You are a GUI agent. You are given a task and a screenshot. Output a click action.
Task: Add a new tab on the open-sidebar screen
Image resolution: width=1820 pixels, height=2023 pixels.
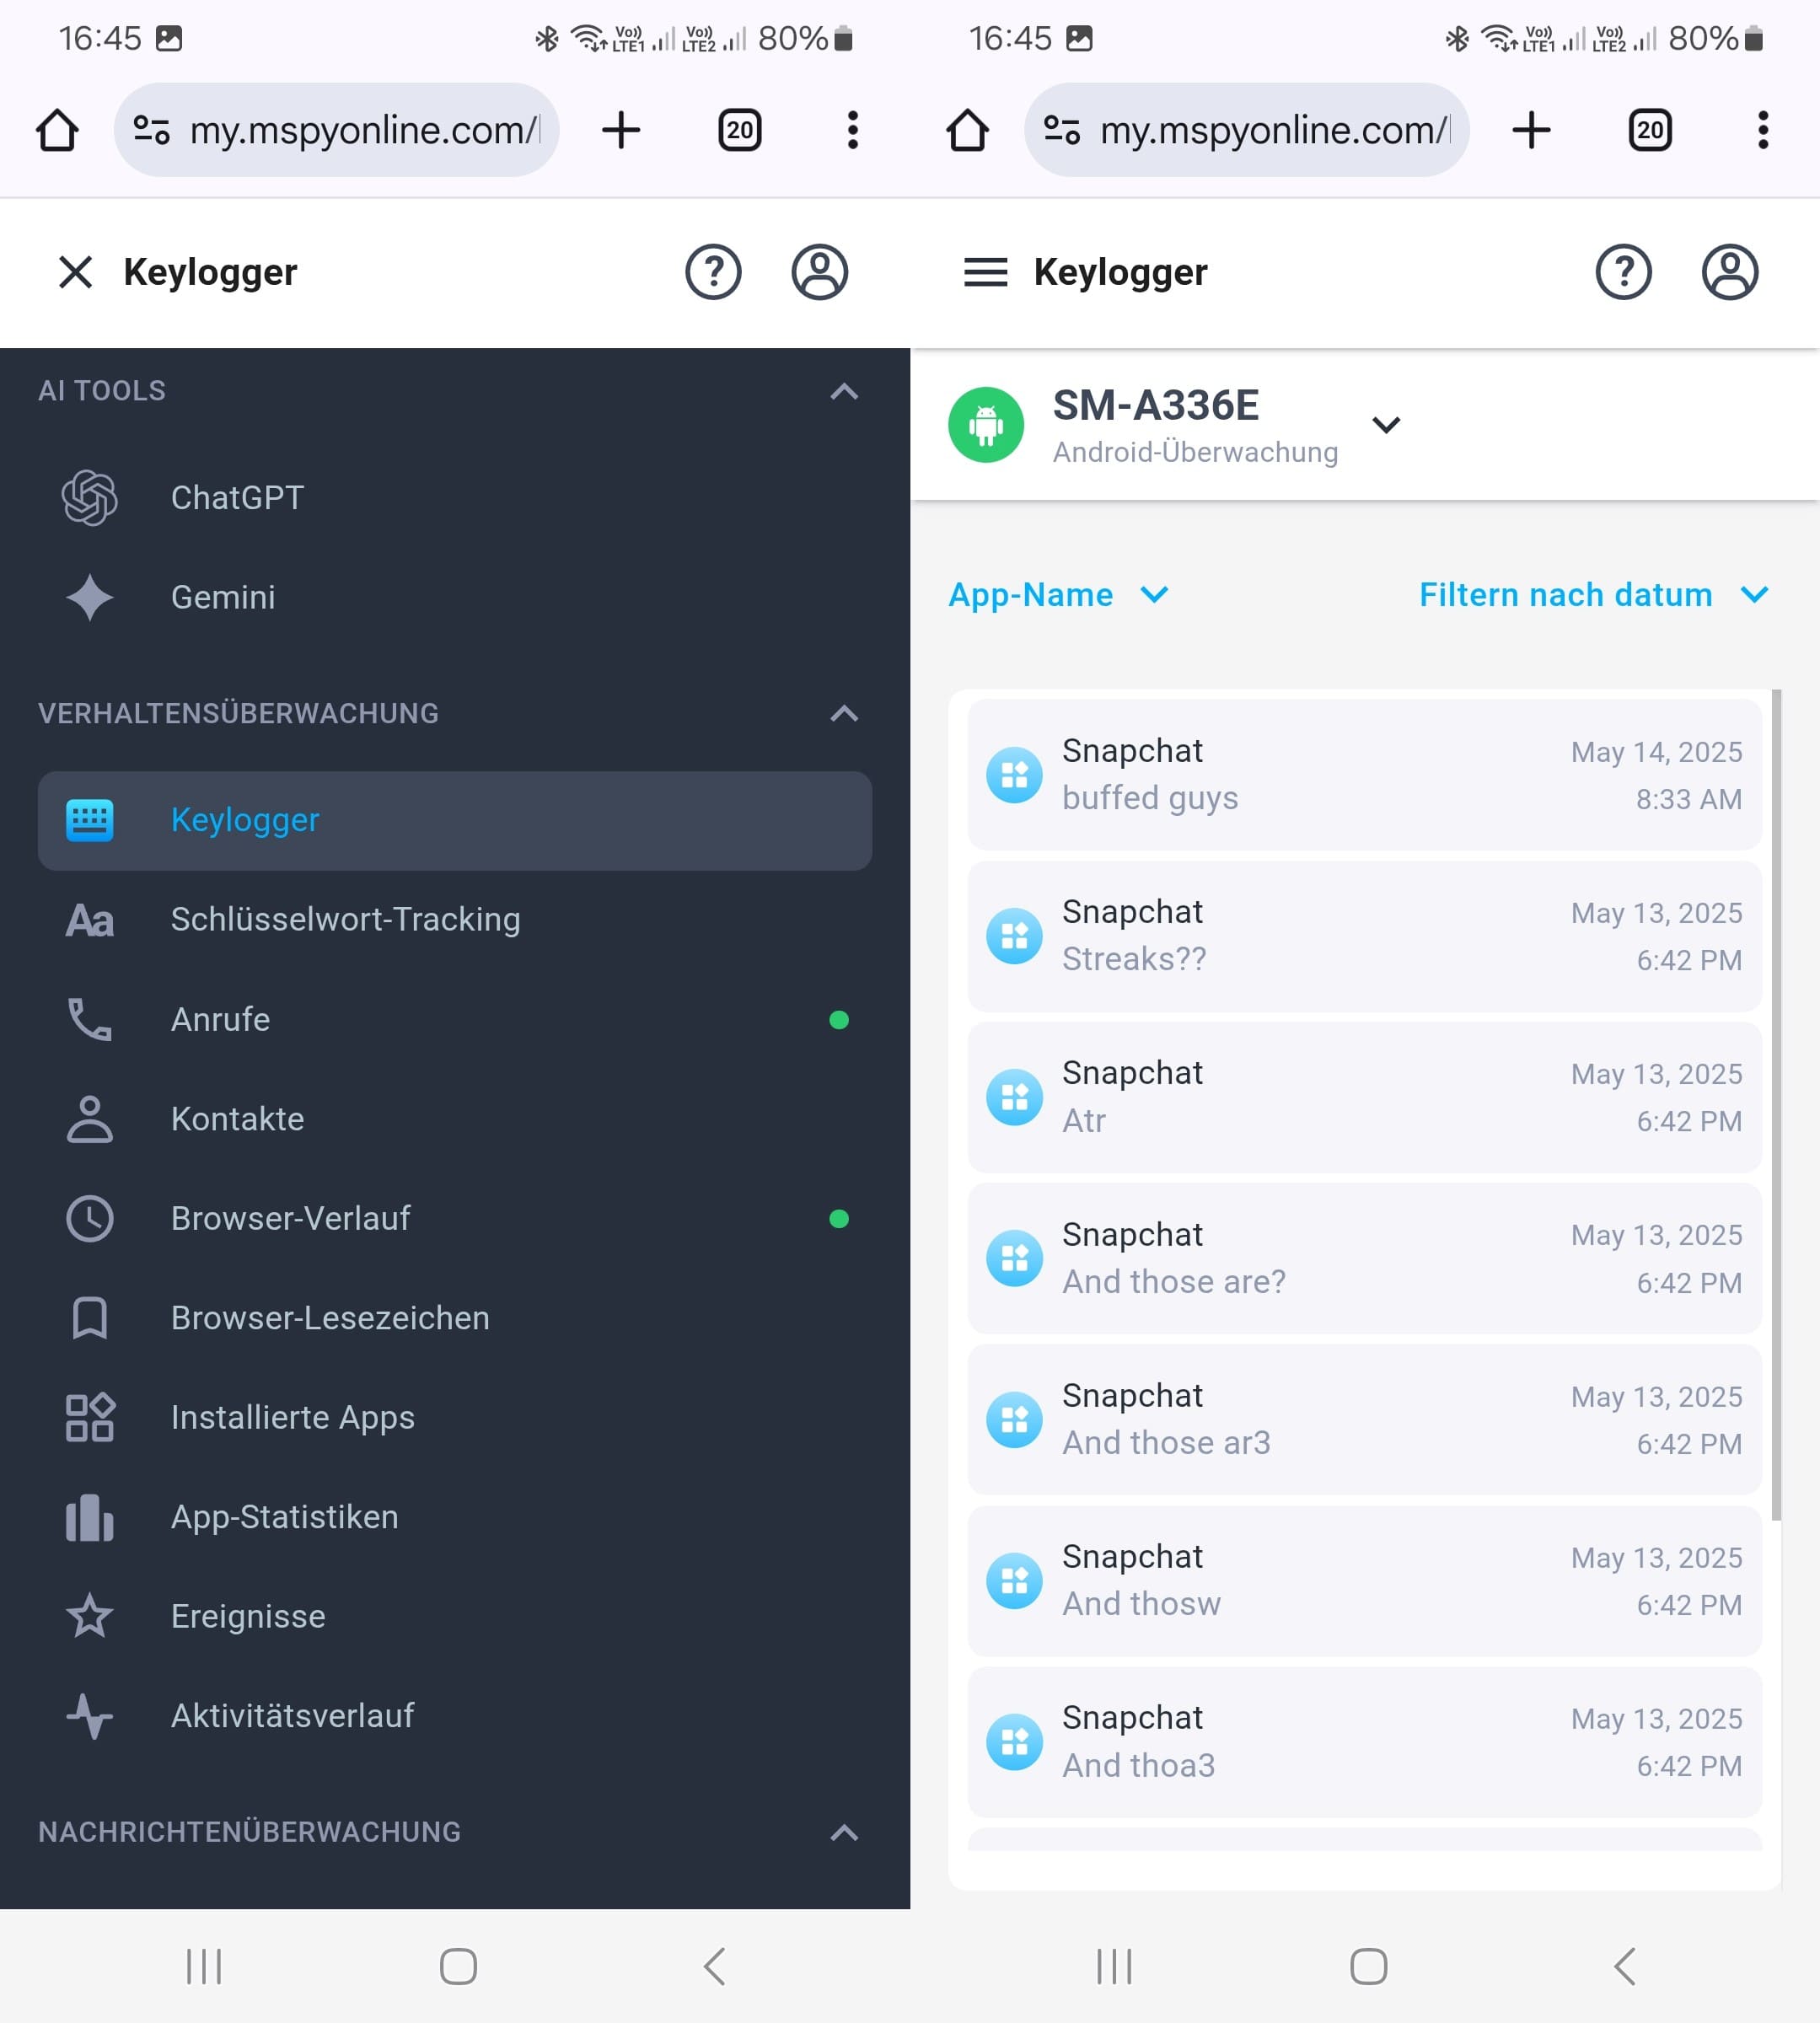click(x=621, y=130)
